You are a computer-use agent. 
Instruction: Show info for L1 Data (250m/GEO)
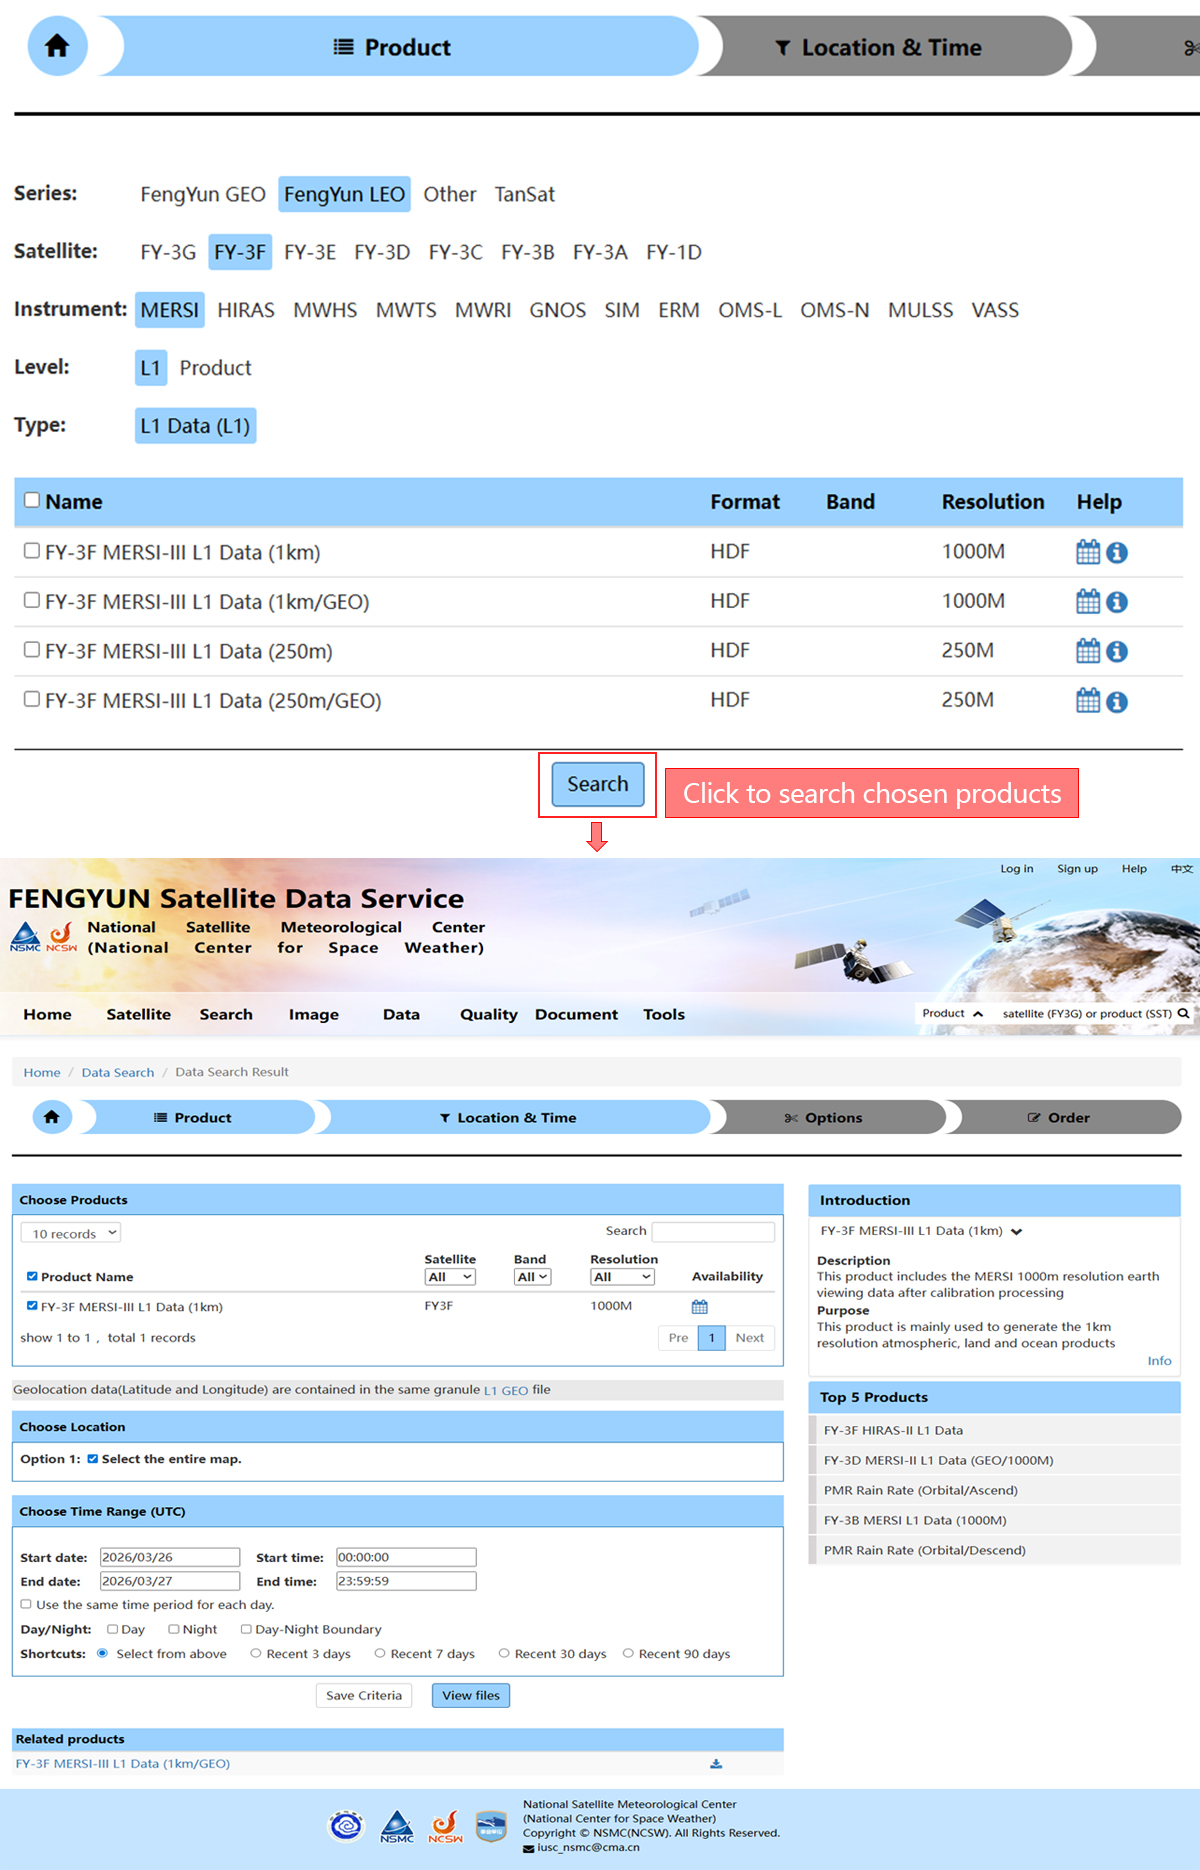point(1117,702)
